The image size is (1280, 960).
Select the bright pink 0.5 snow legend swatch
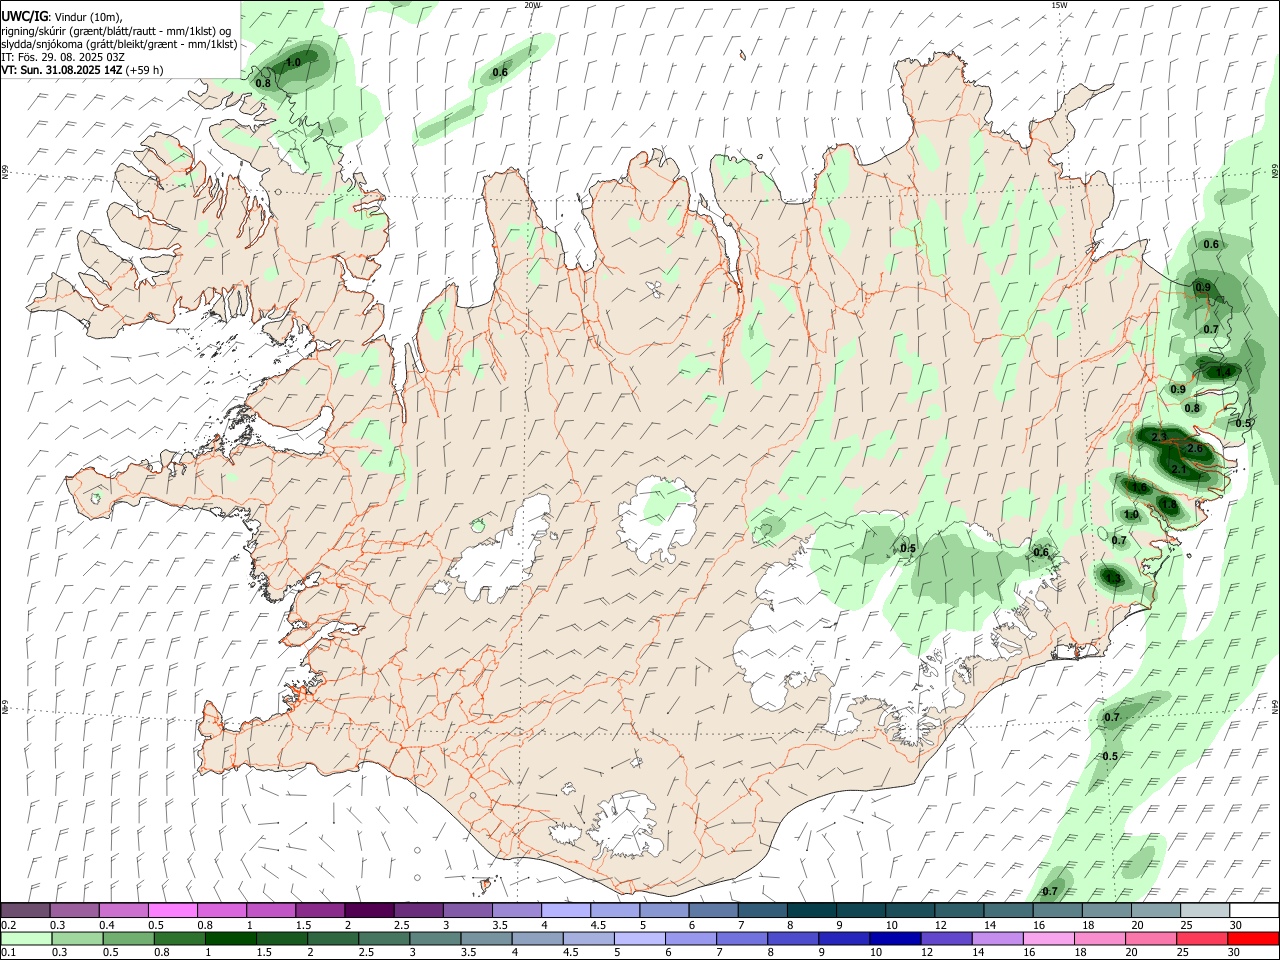[x=172, y=910]
